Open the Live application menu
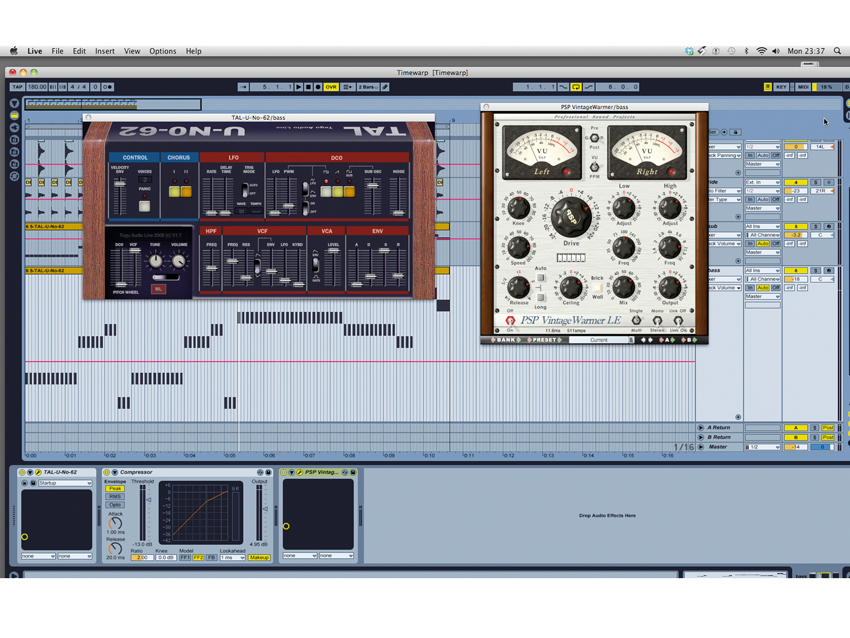Image resolution: width=850 pixels, height=638 pixels. coord(35,51)
